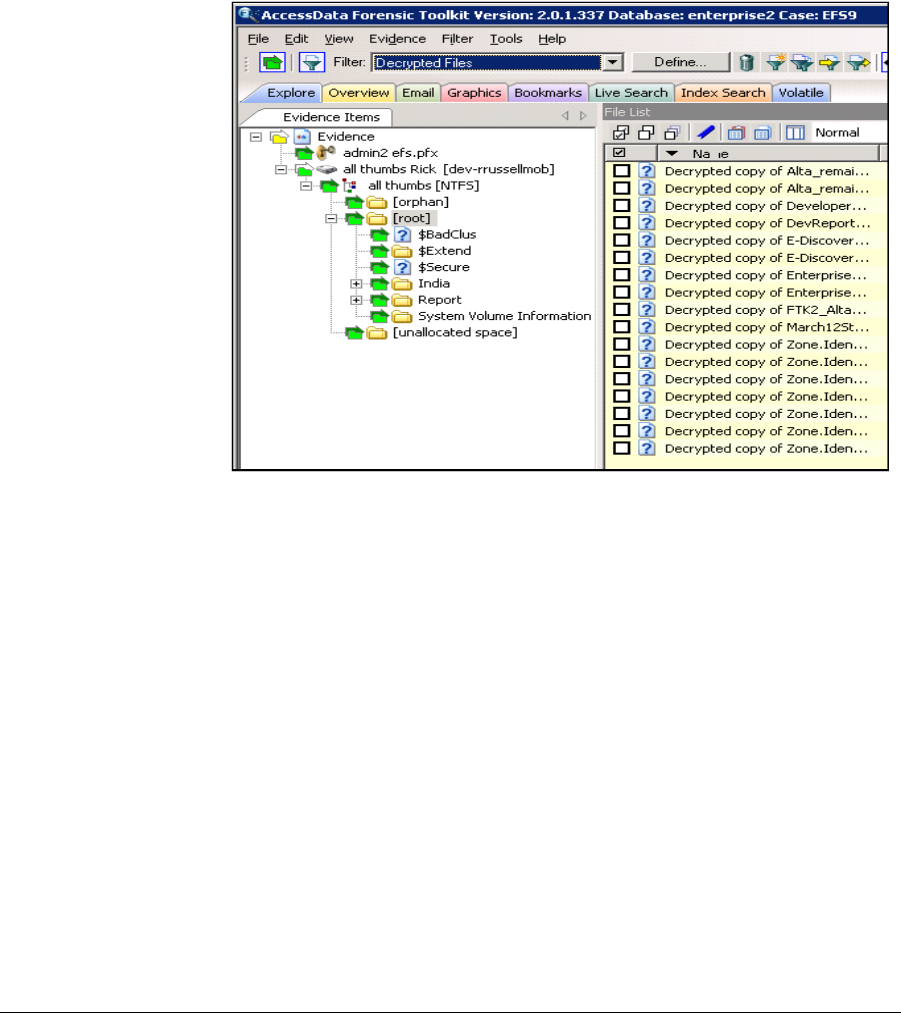Open the Volatile tab

click(801, 93)
